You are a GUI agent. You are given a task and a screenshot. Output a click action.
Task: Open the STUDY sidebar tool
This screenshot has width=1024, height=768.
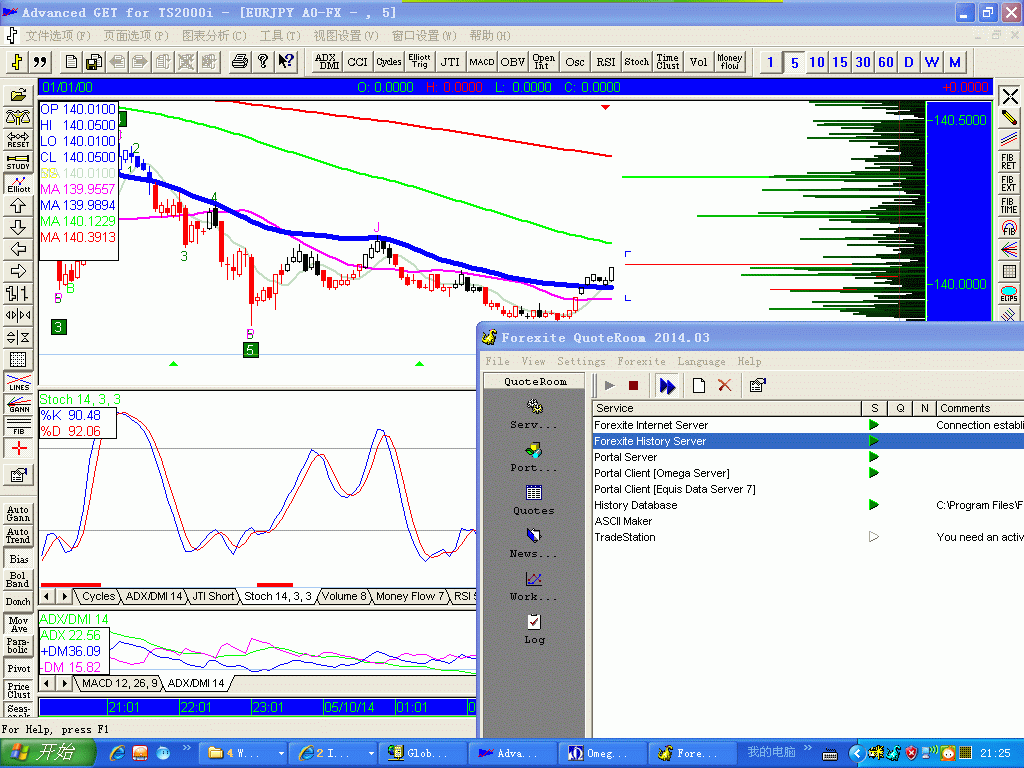pos(18,162)
